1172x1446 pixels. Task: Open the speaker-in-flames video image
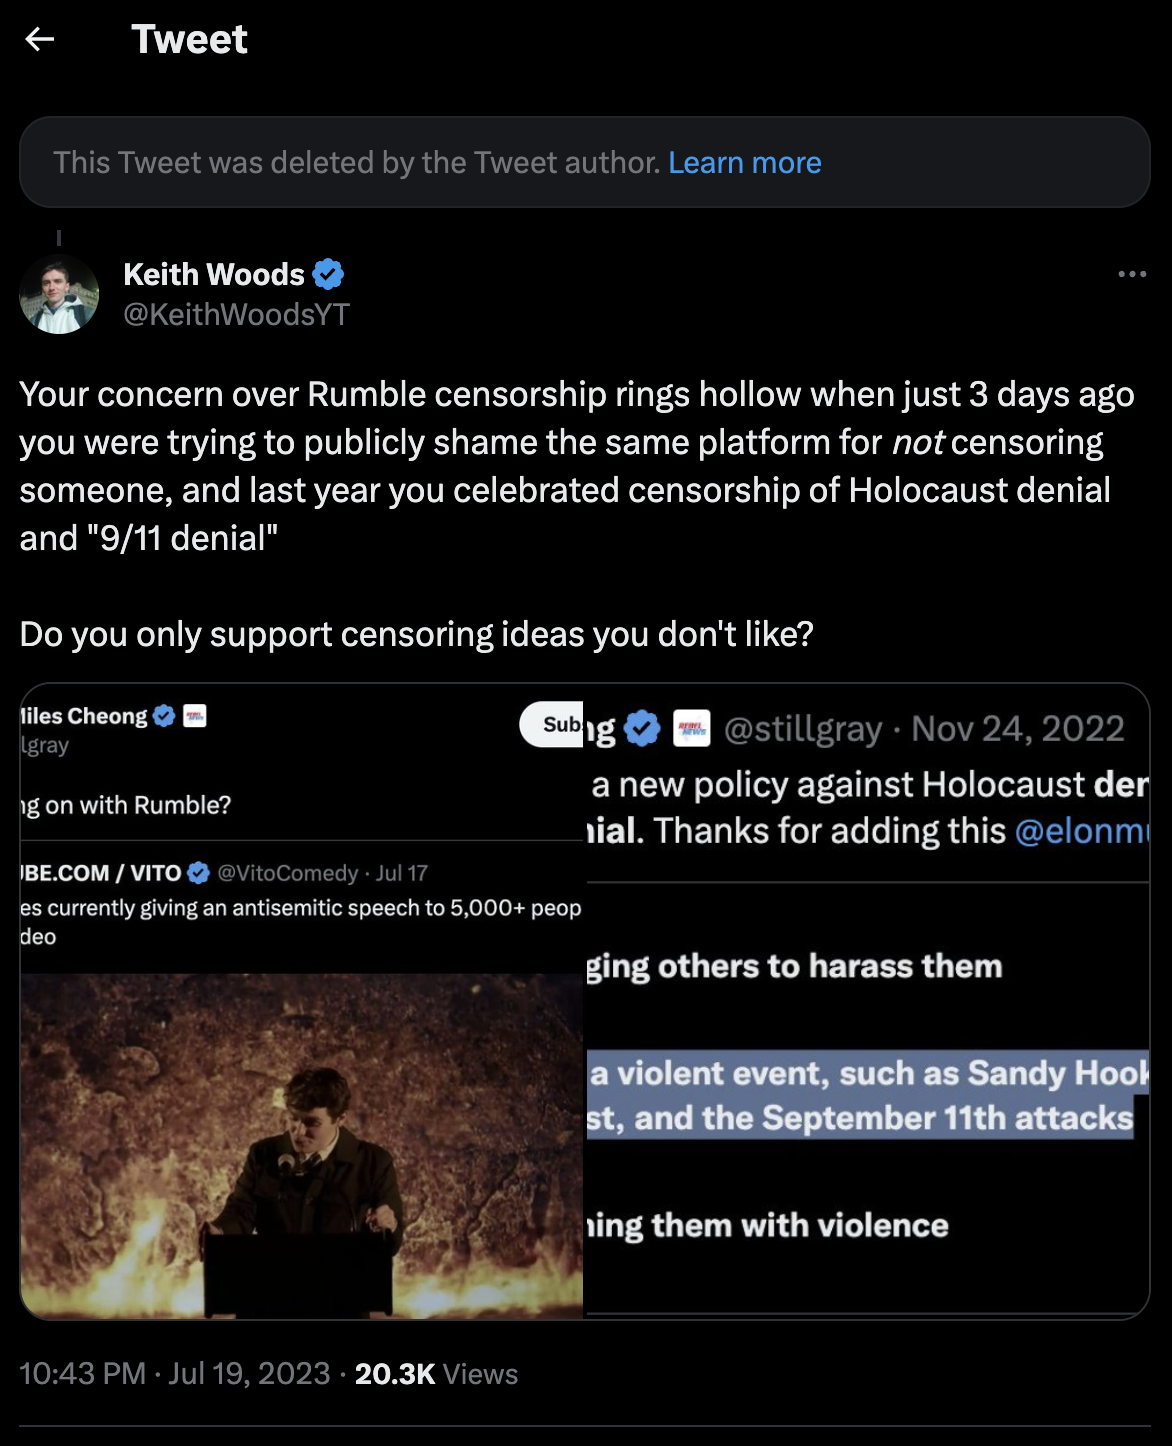301,1145
